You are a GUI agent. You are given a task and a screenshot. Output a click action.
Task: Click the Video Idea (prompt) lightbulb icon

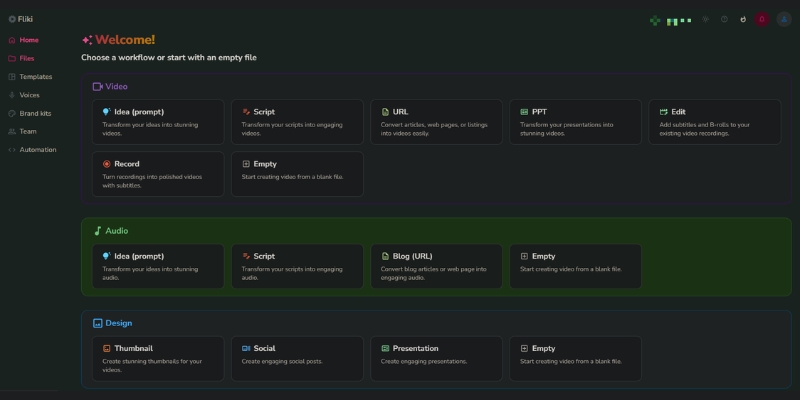(106, 112)
